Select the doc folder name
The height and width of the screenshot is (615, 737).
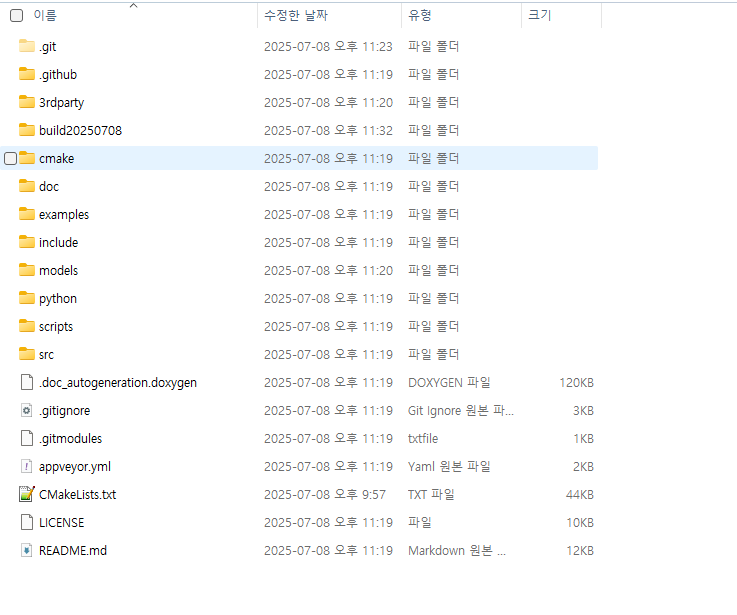click(x=49, y=186)
